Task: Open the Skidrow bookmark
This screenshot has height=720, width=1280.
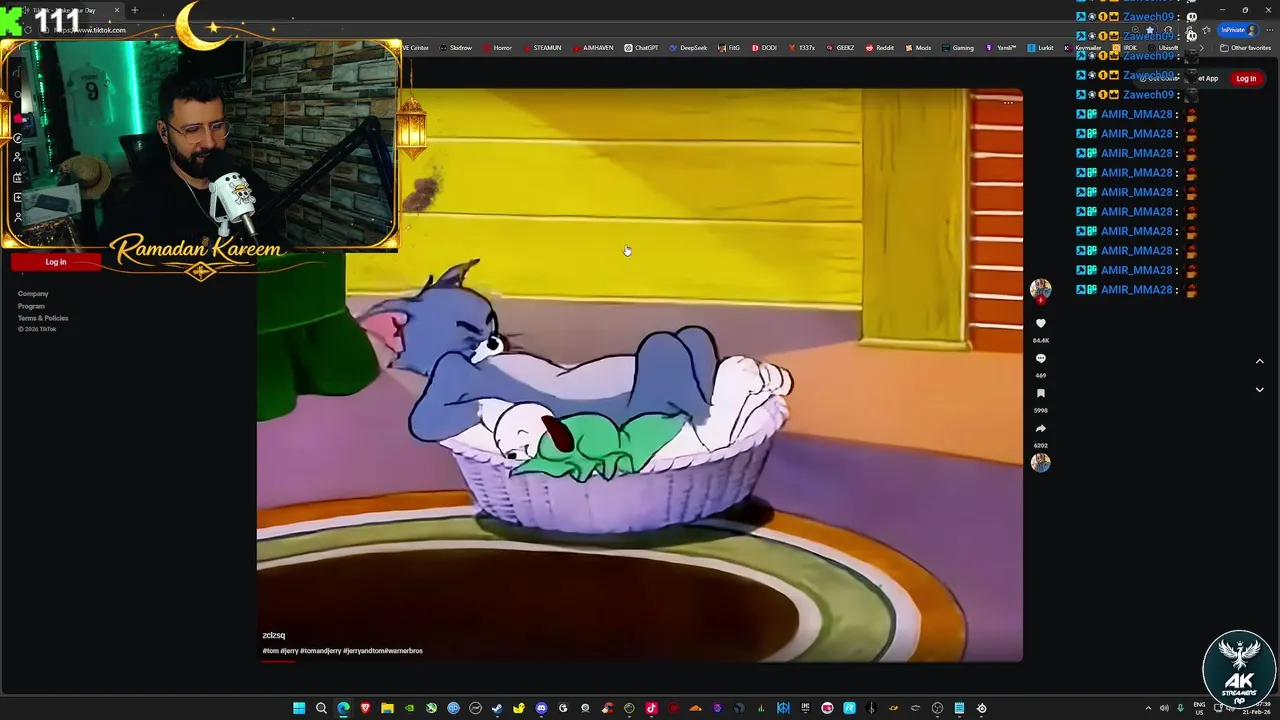Action: coord(455,48)
